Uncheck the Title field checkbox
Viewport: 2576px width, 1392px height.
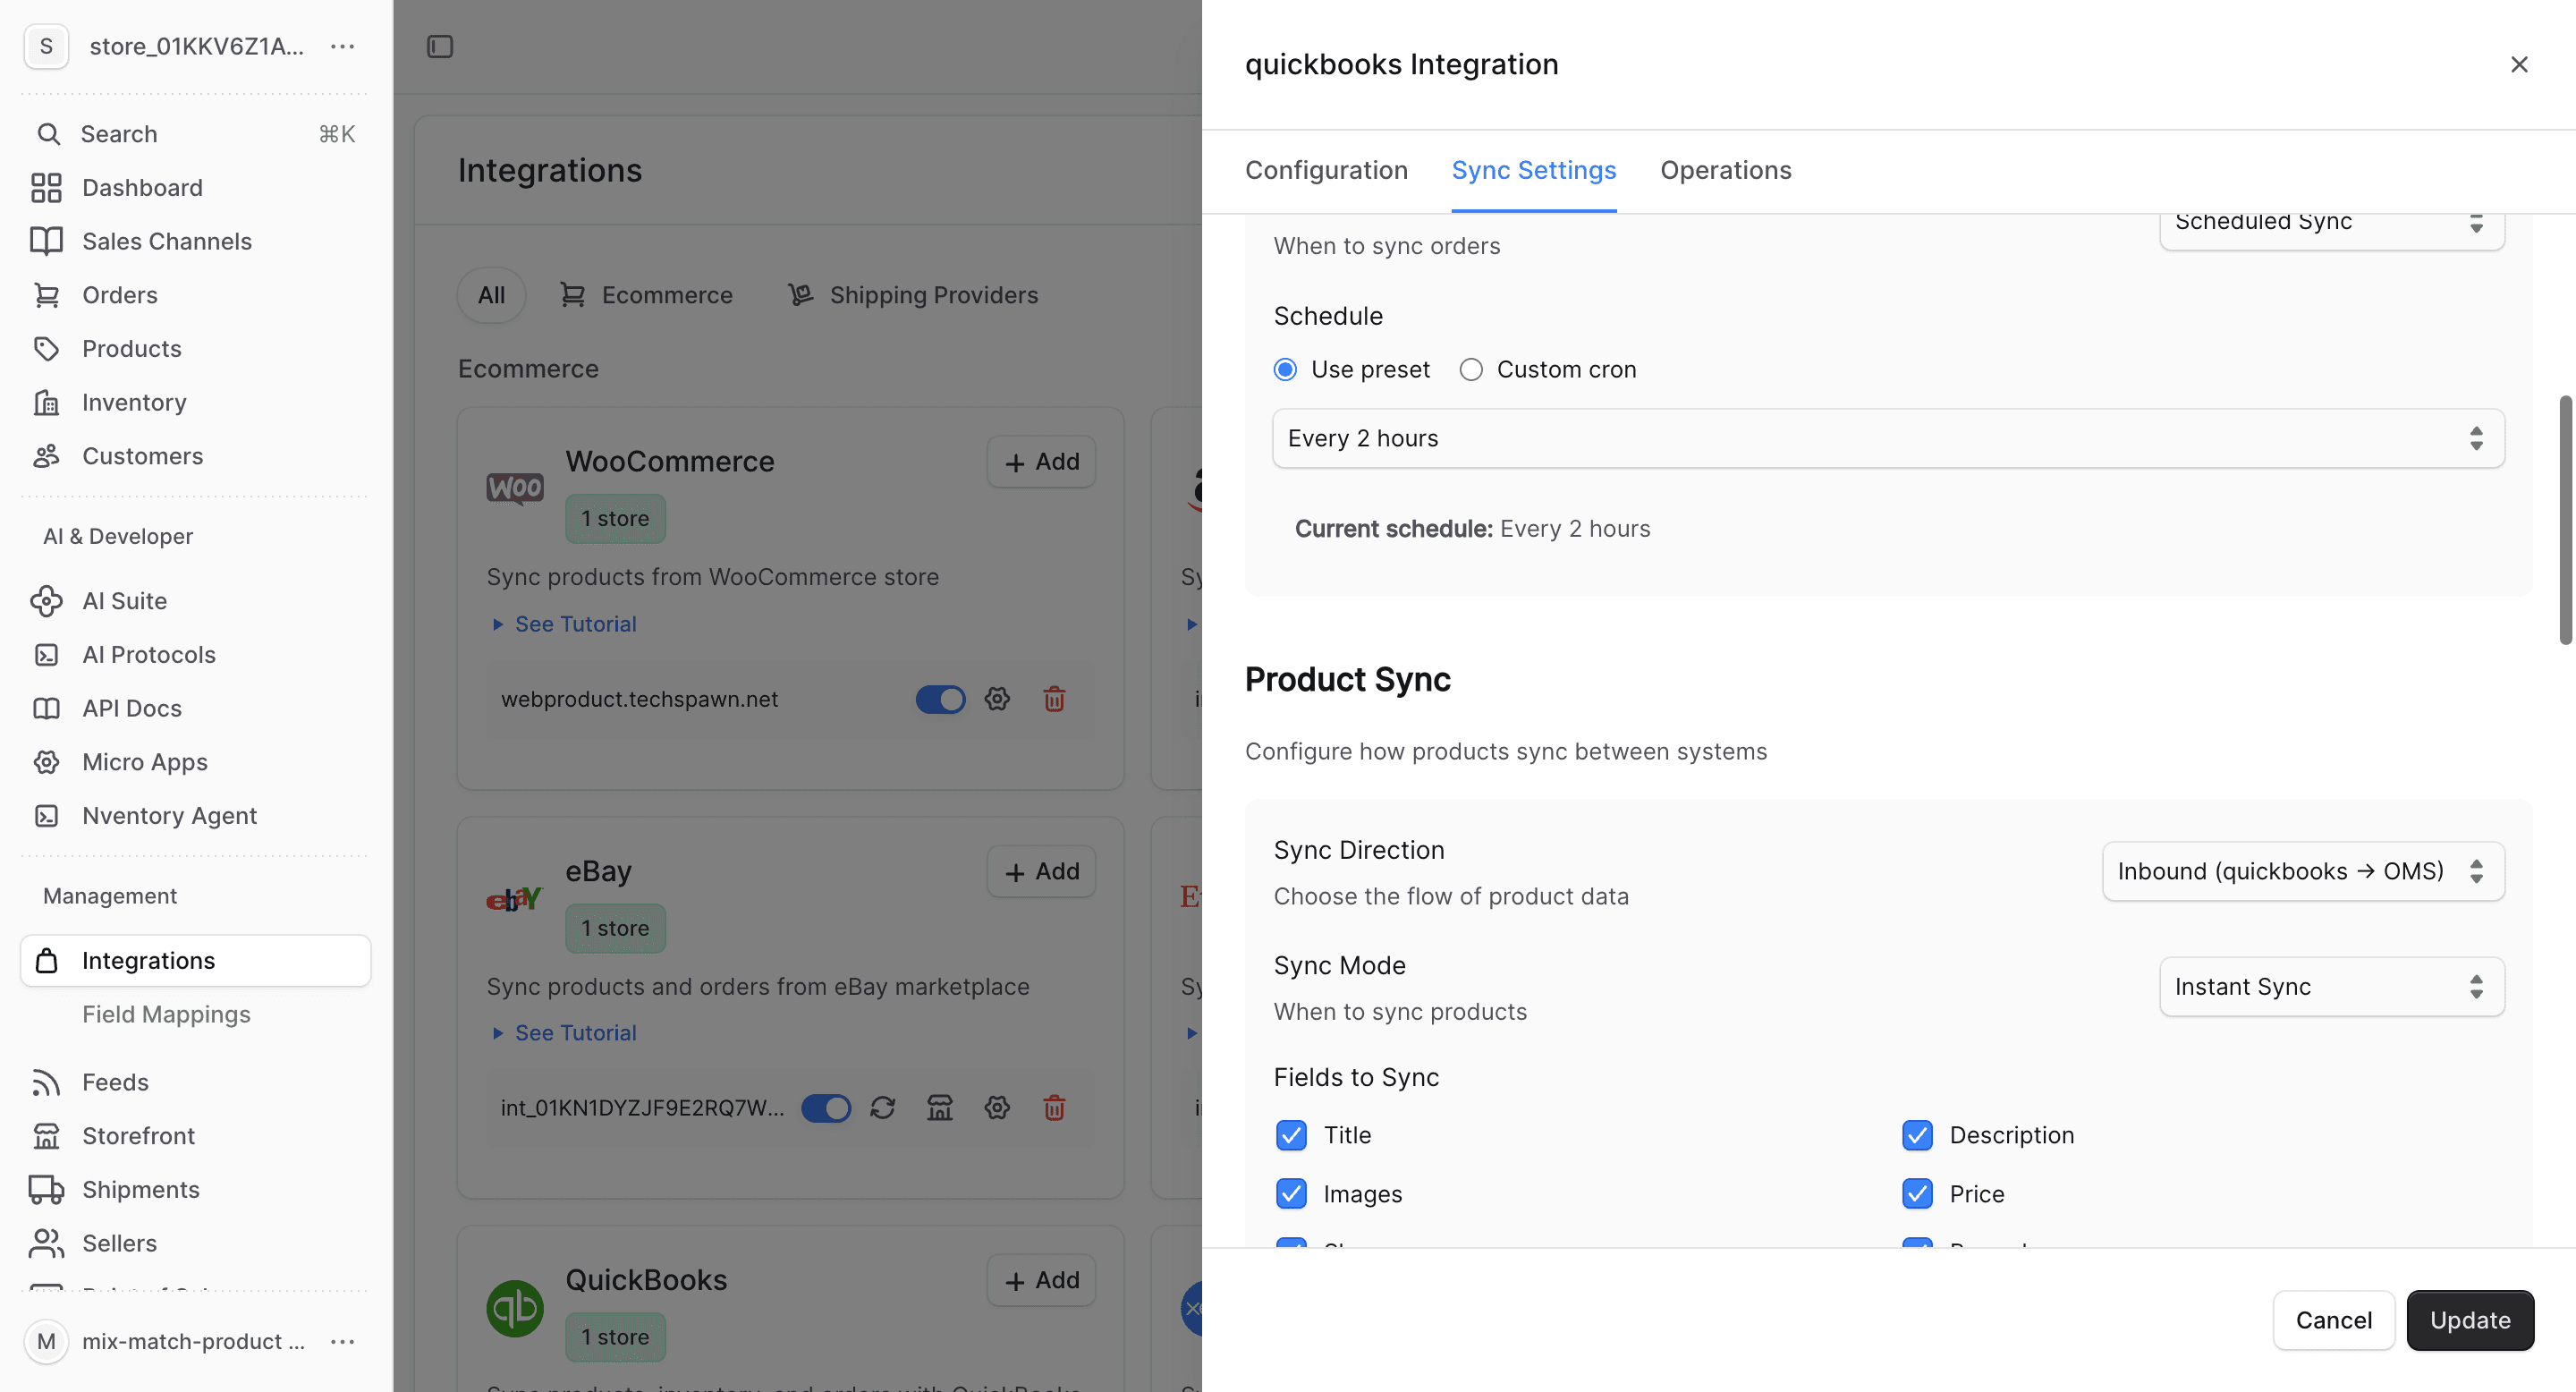[x=1291, y=1134]
